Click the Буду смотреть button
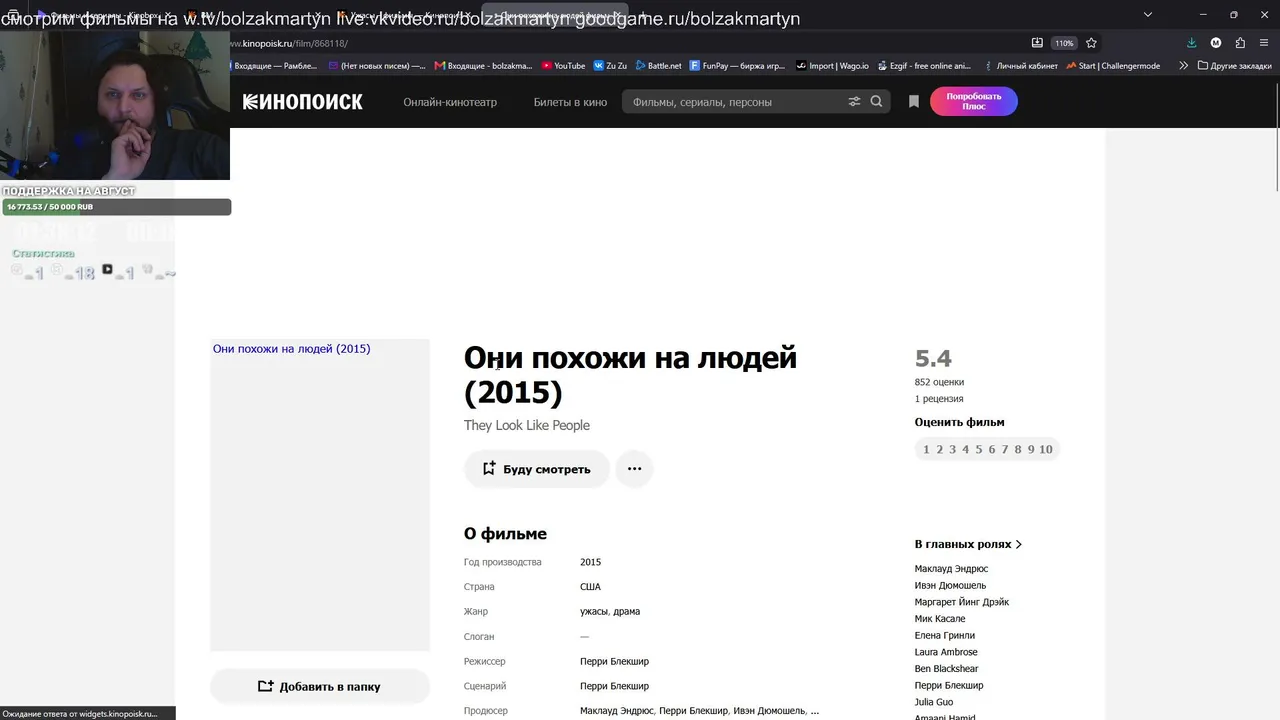 click(537, 469)
